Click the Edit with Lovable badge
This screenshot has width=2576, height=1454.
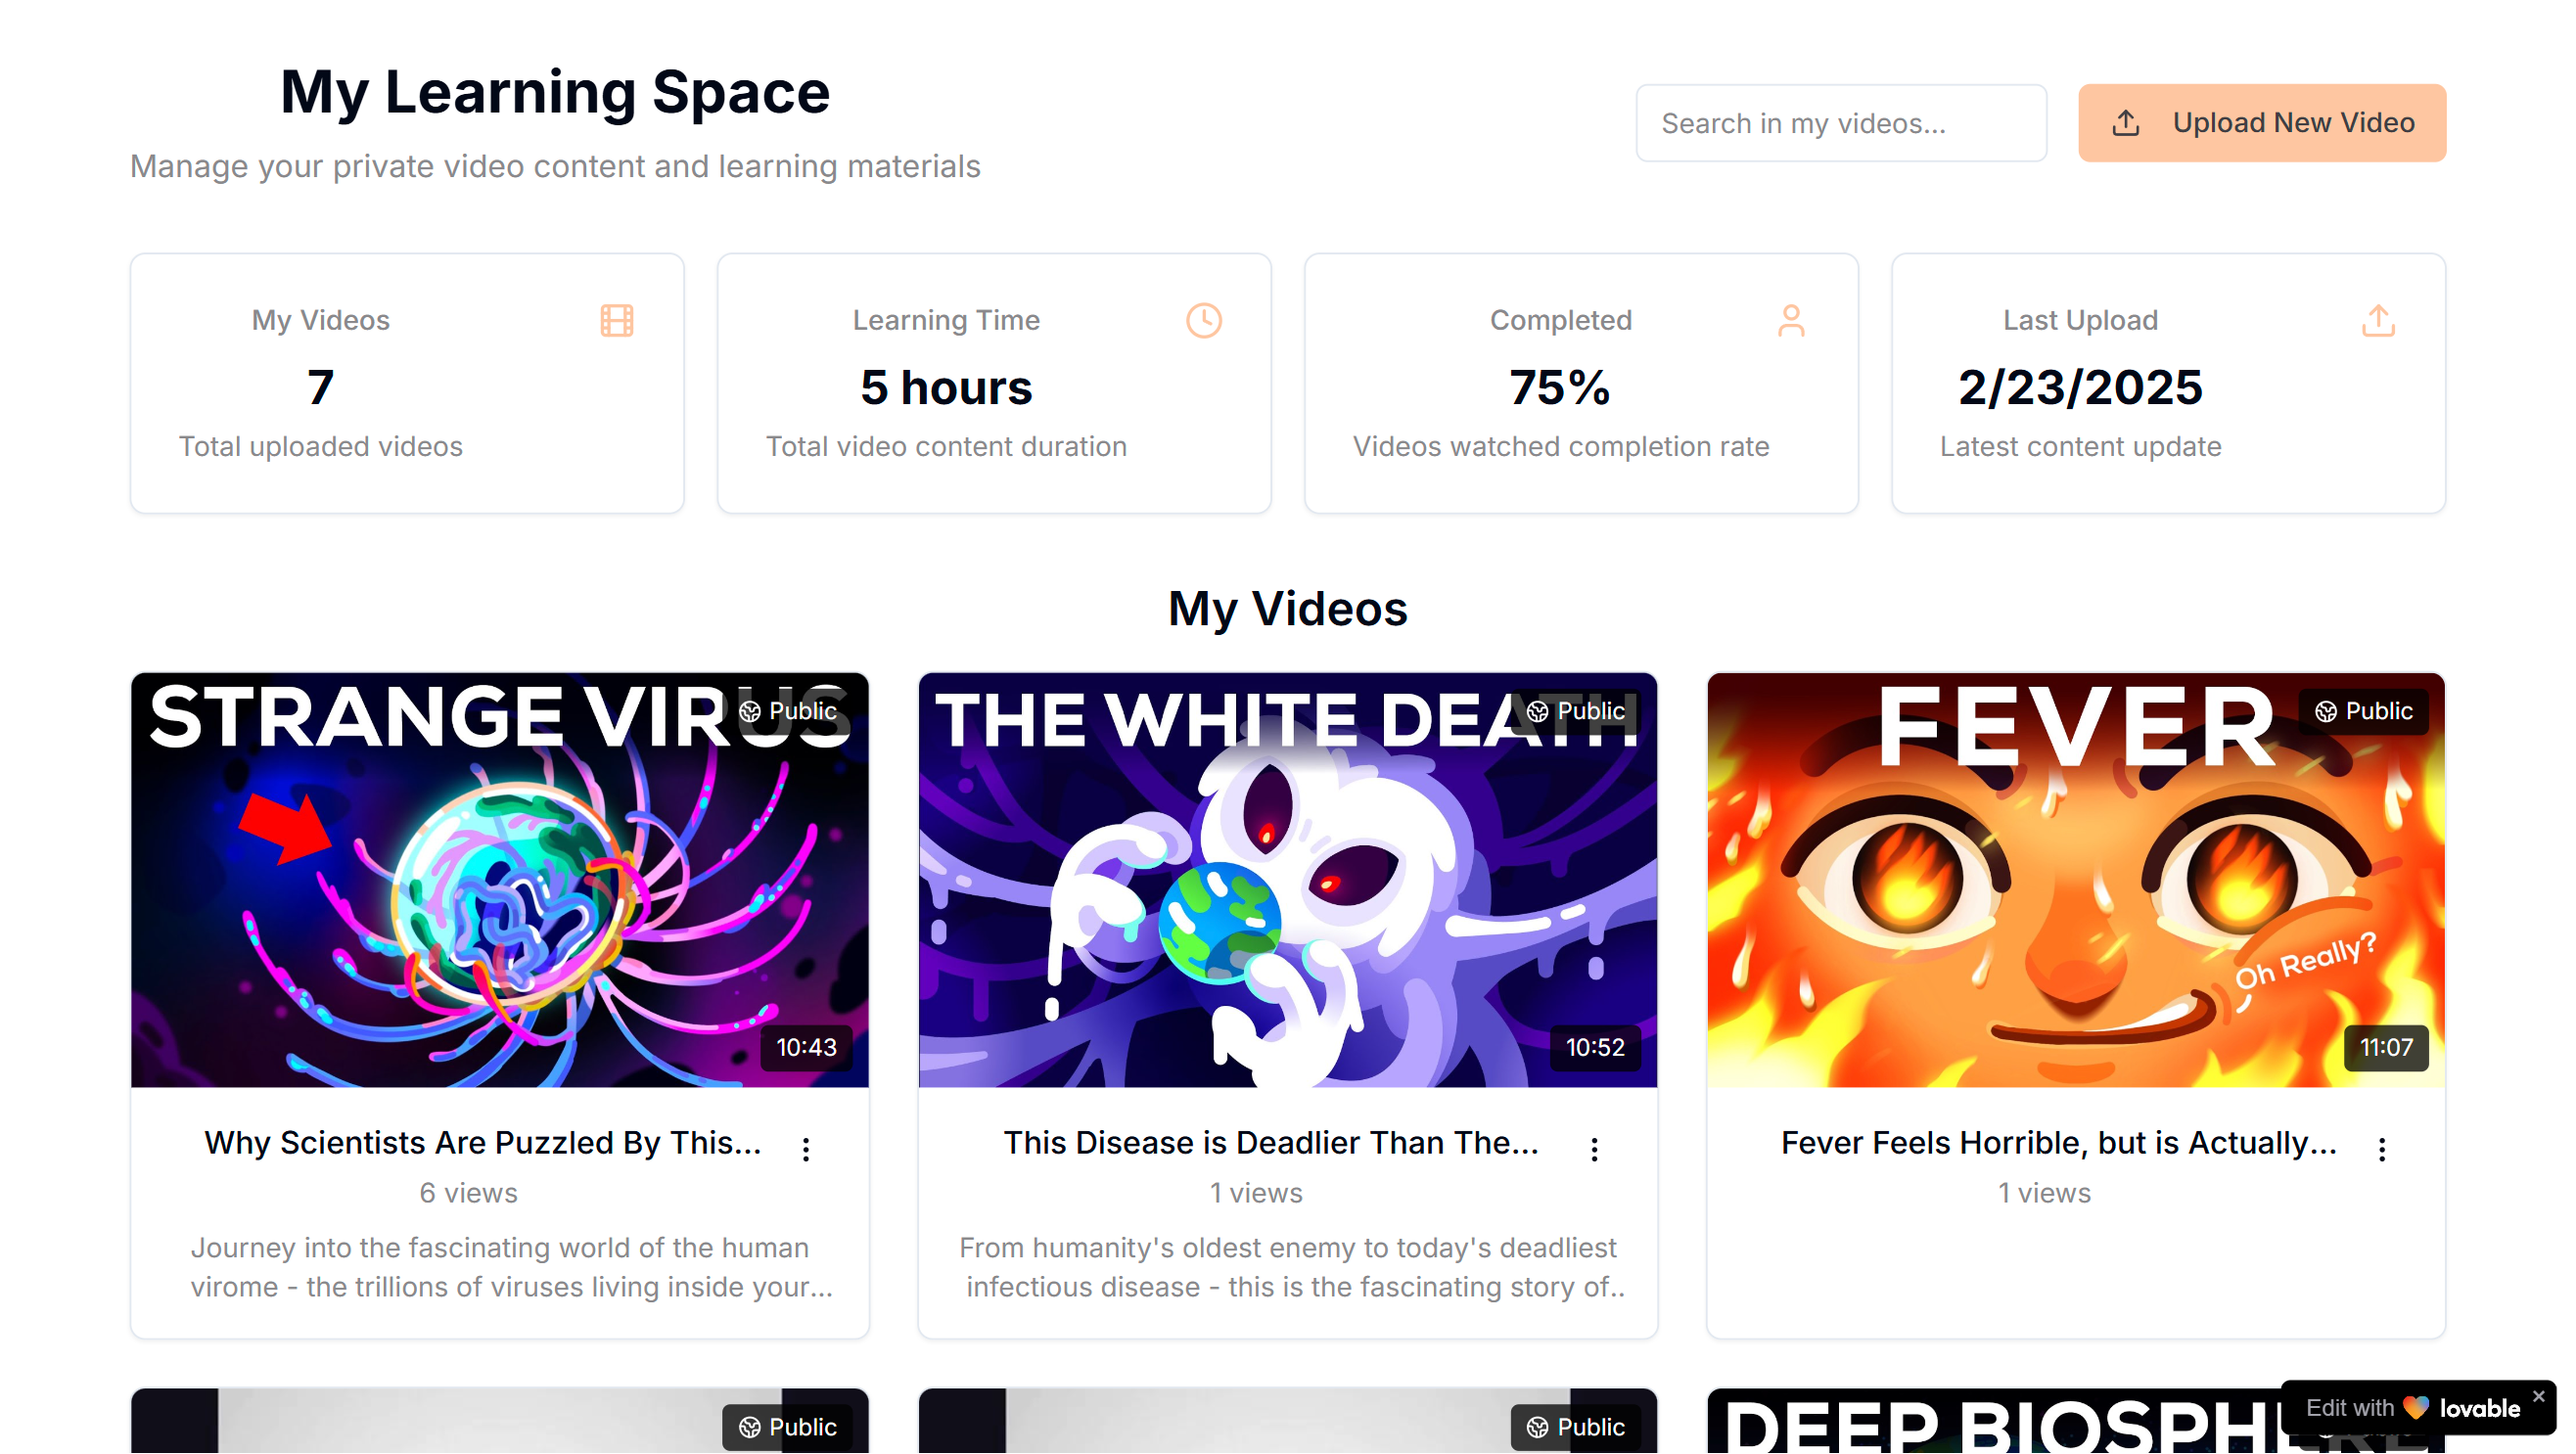point(2412,1409)
